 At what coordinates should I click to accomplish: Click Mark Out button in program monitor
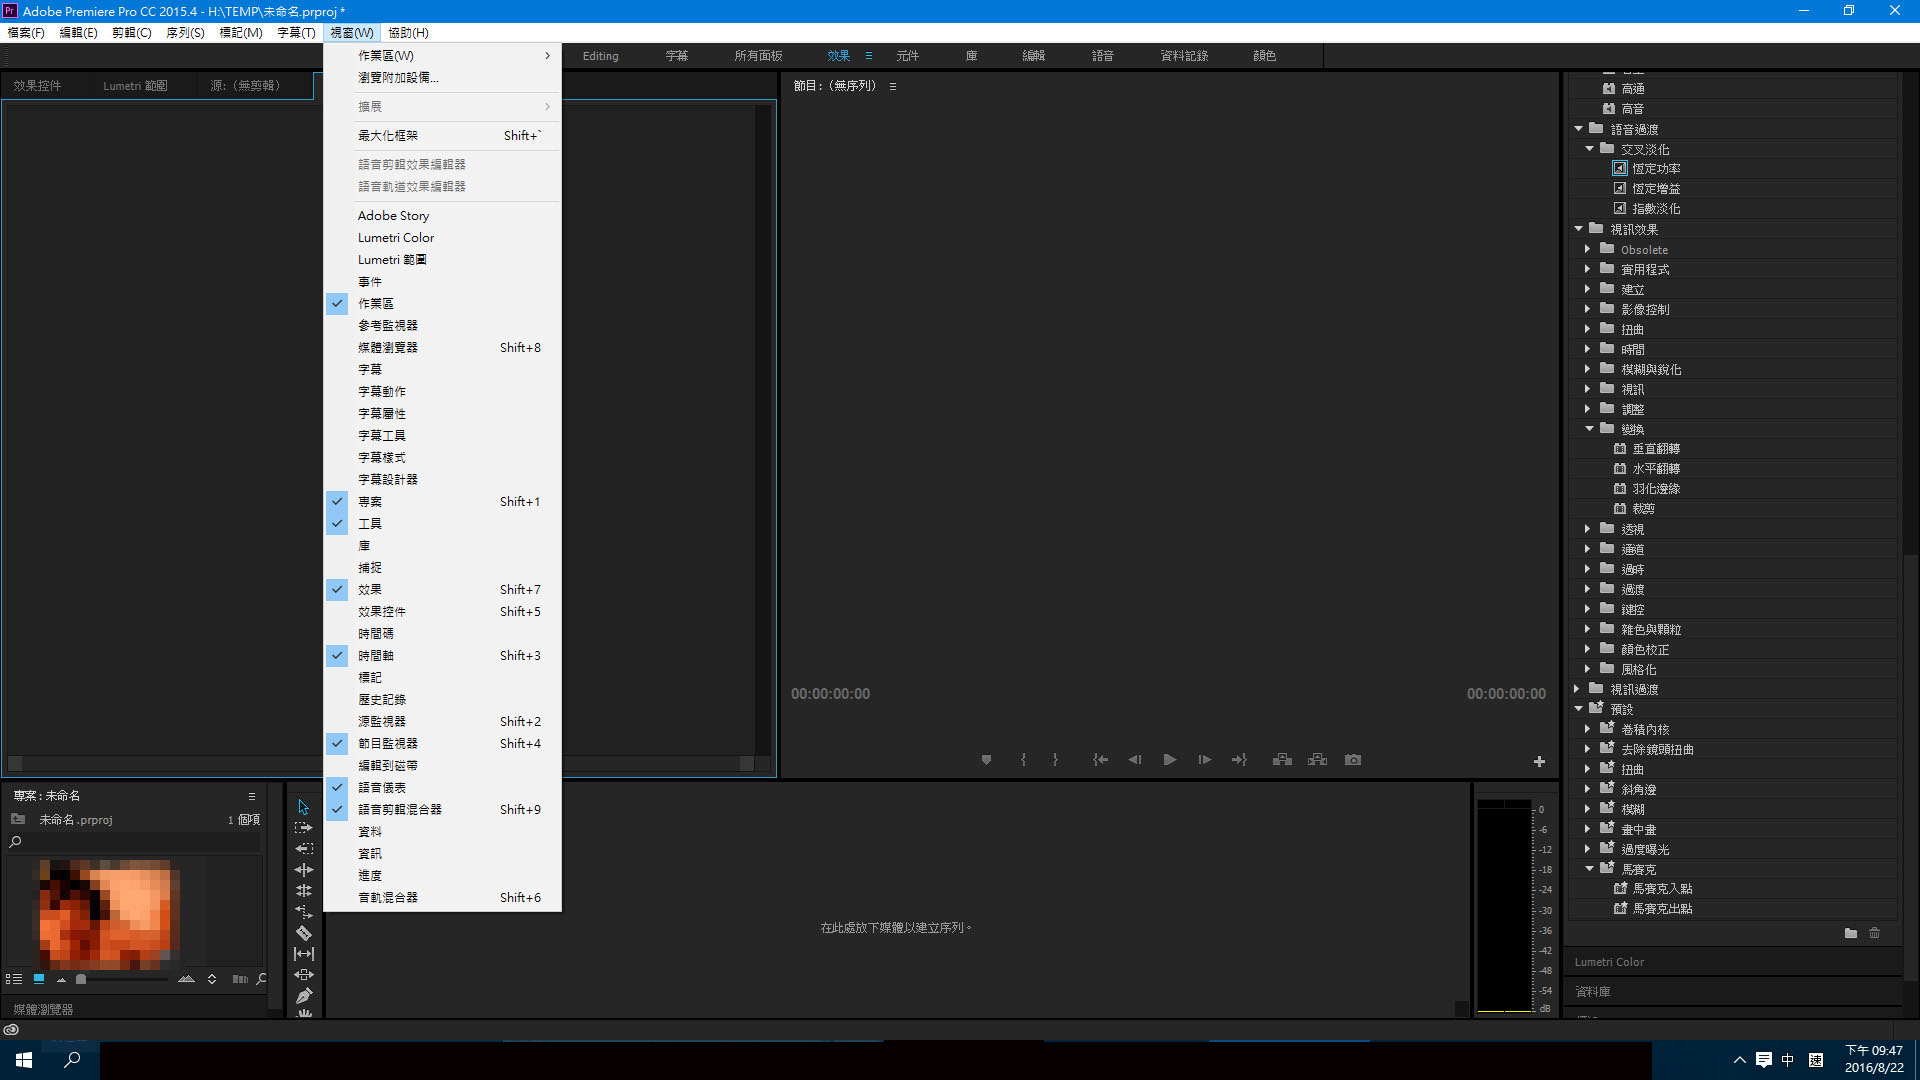tap(1055, 760)
